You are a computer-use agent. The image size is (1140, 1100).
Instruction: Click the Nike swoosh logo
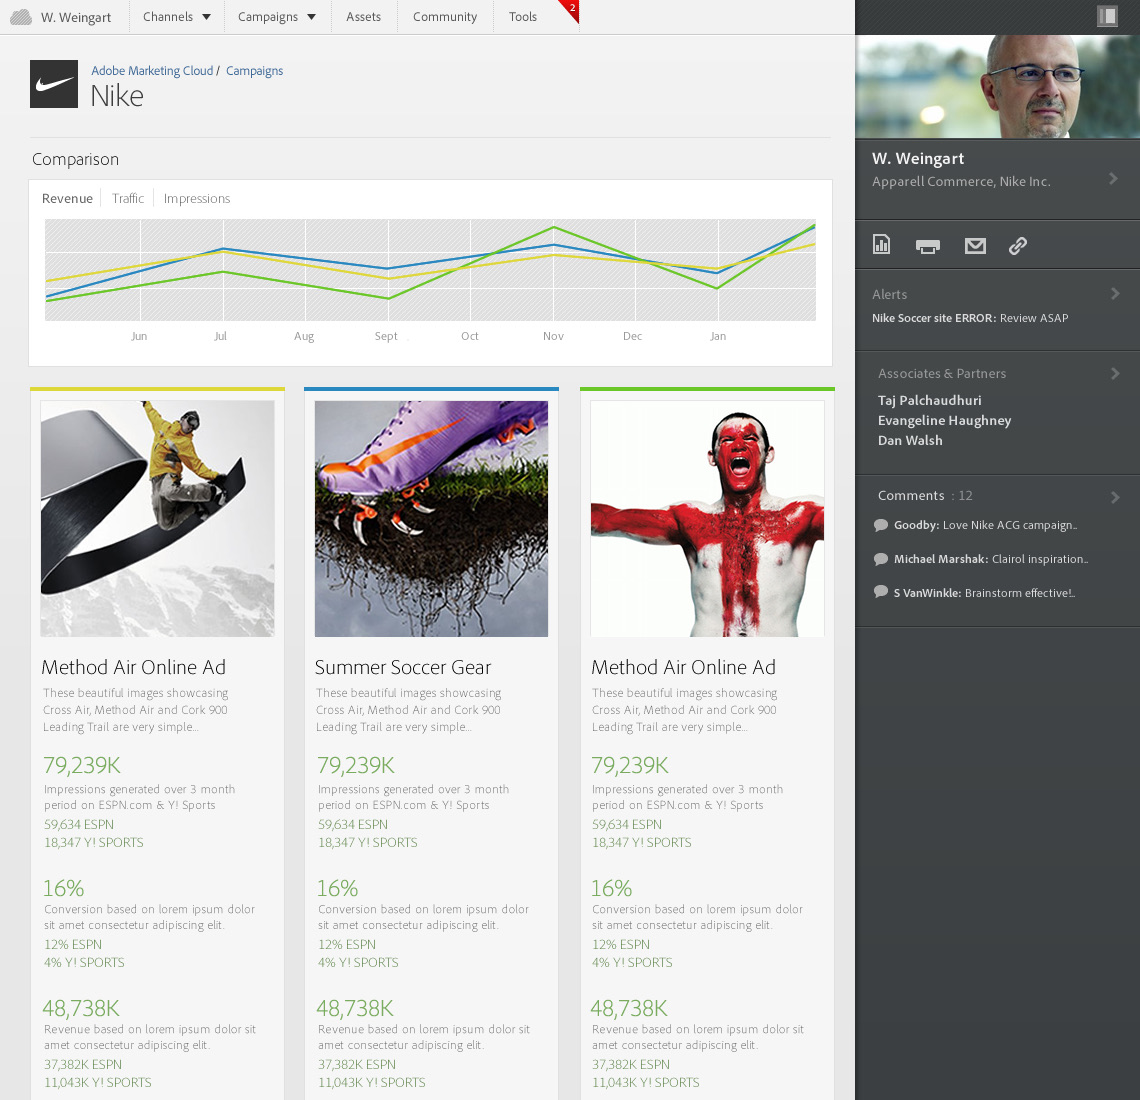pos(54,84)
